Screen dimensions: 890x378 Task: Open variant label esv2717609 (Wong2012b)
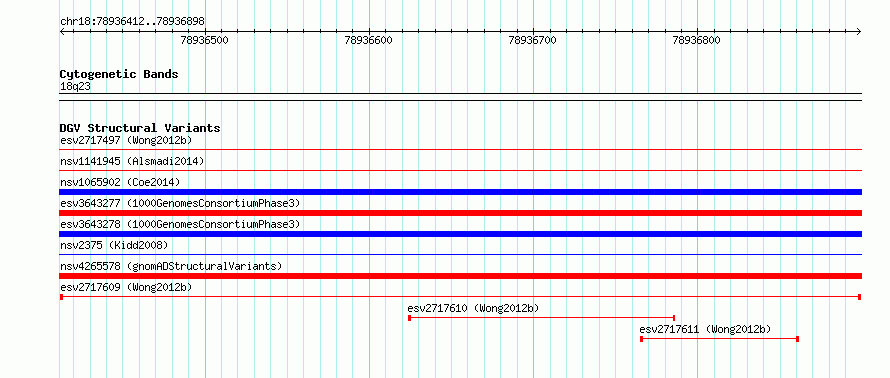(x=126, y=287)
